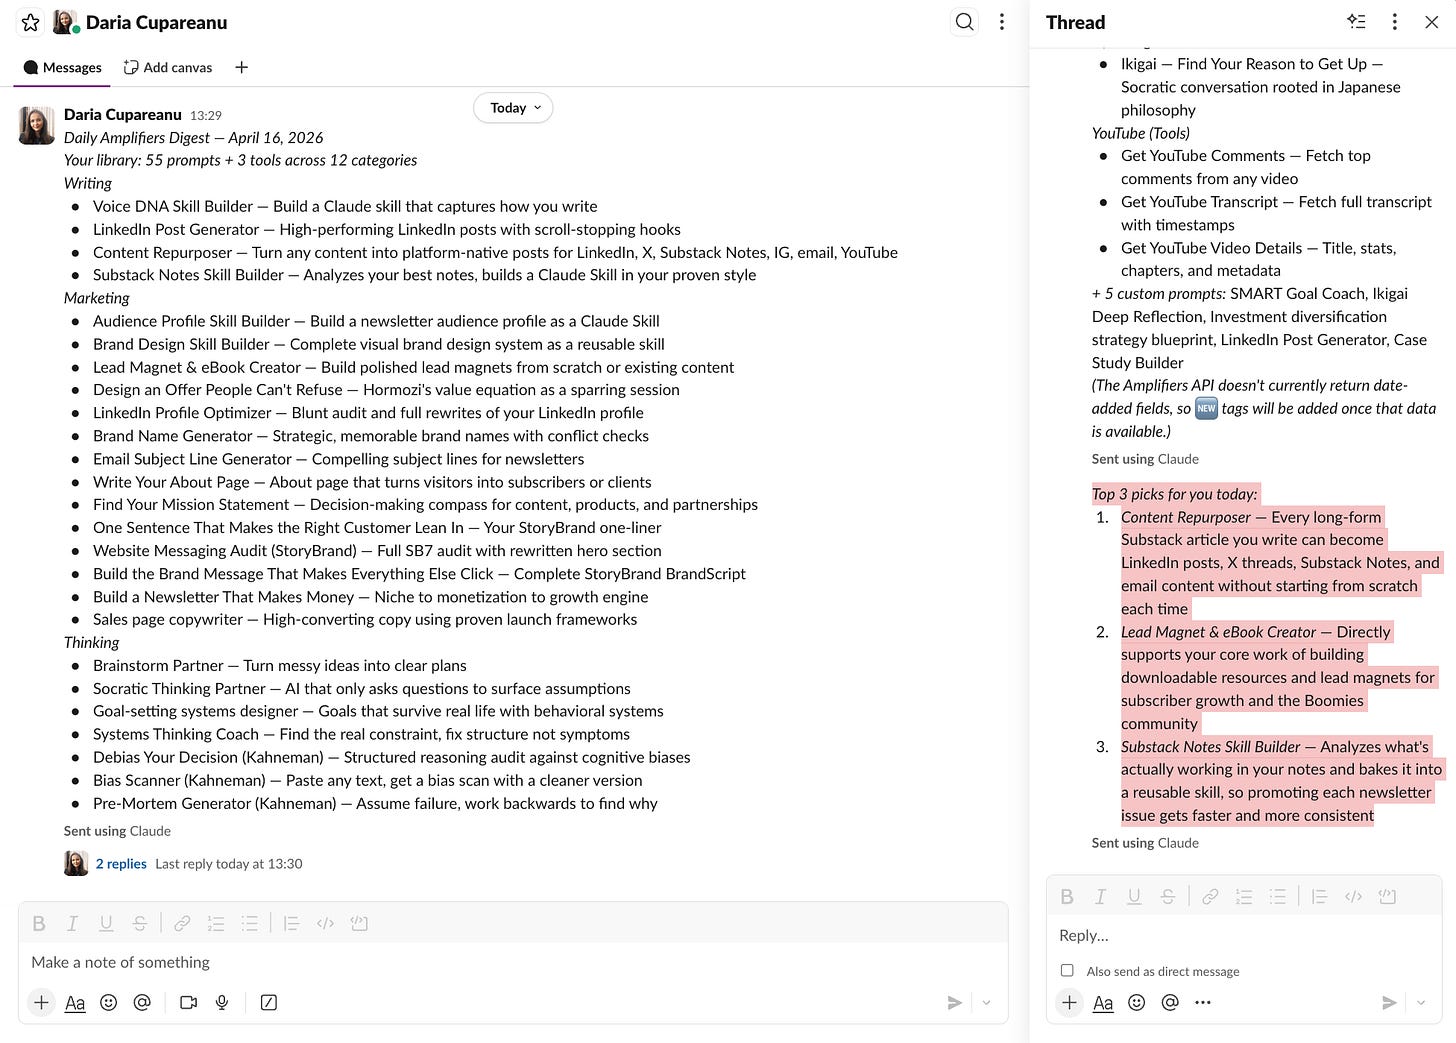This screenshot has width=1456, height=1043.
Task: Click reply avatar next to 2 replies
Action: click(76, 863)
